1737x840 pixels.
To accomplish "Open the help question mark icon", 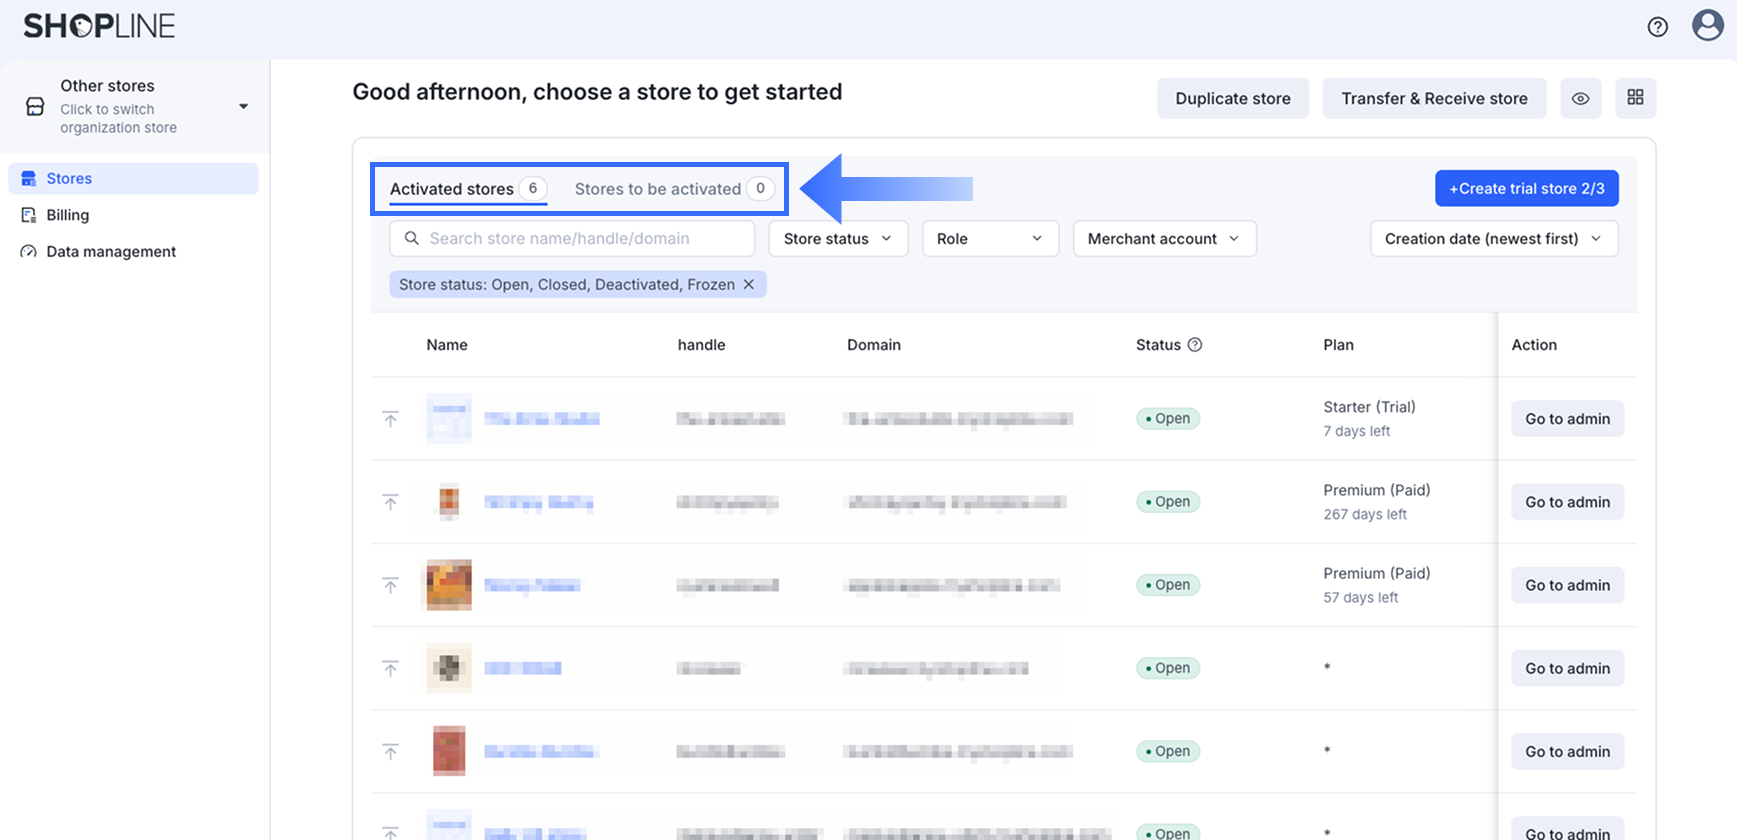I will pyautogui.click(x=1657, y=27).
